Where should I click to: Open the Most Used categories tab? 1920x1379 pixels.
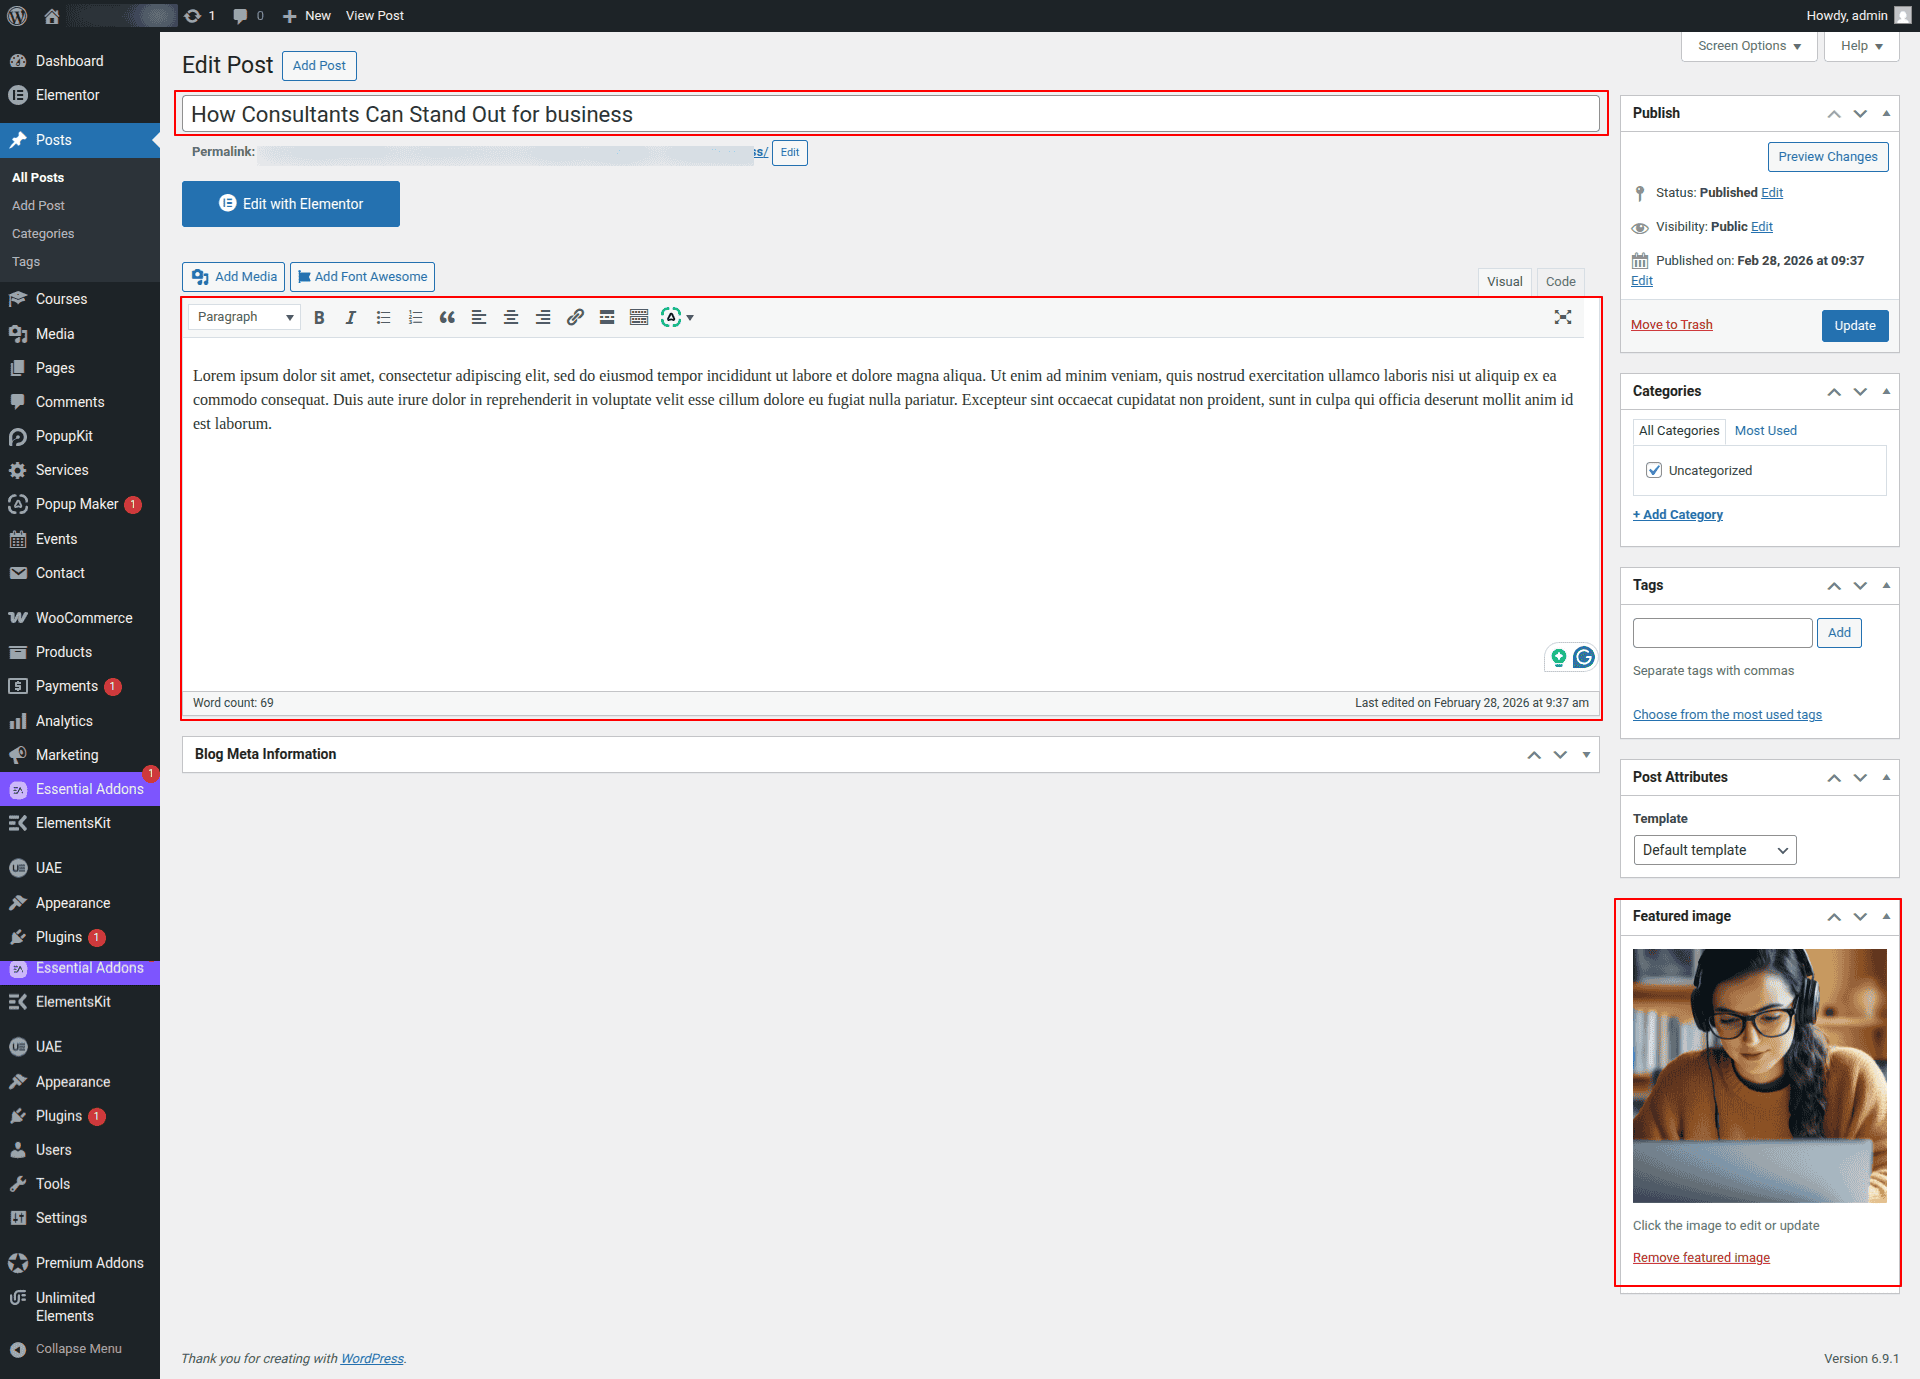click(x=1765, y=430)
